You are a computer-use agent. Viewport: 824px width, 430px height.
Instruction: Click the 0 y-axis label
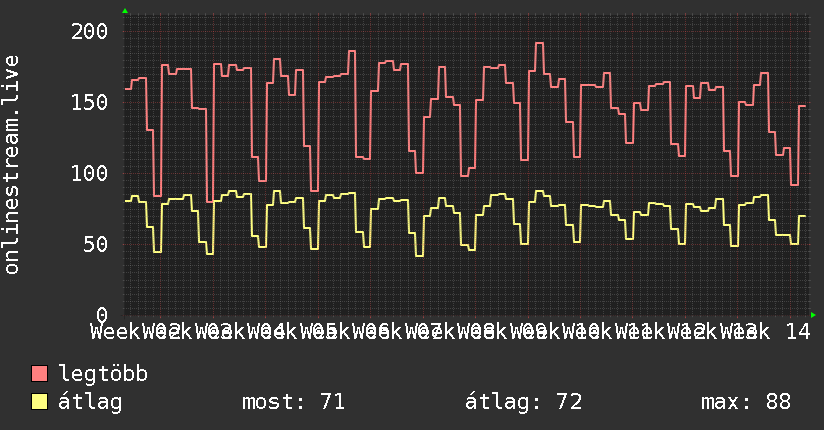click(x=102, y=315)
